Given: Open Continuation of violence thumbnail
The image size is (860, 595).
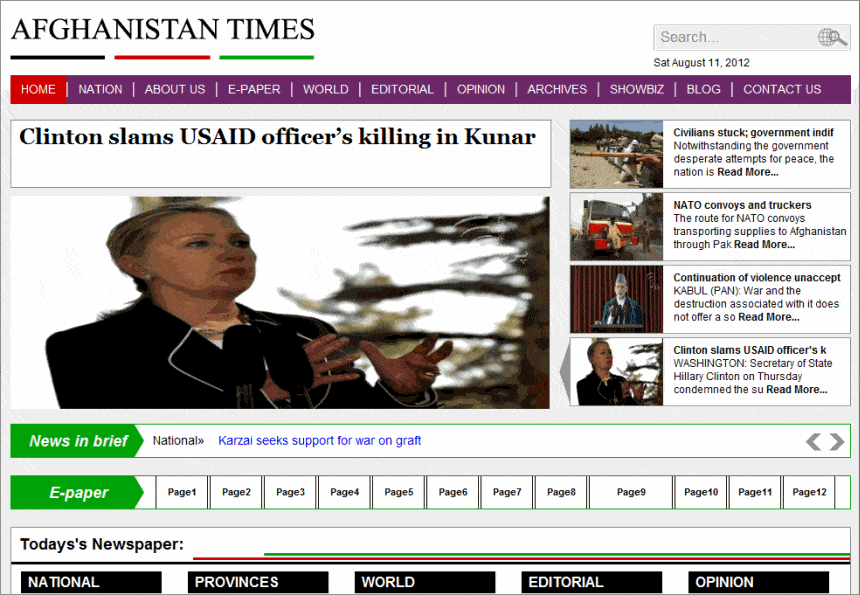Looking at the screenshot, I should tap(616, 299).
